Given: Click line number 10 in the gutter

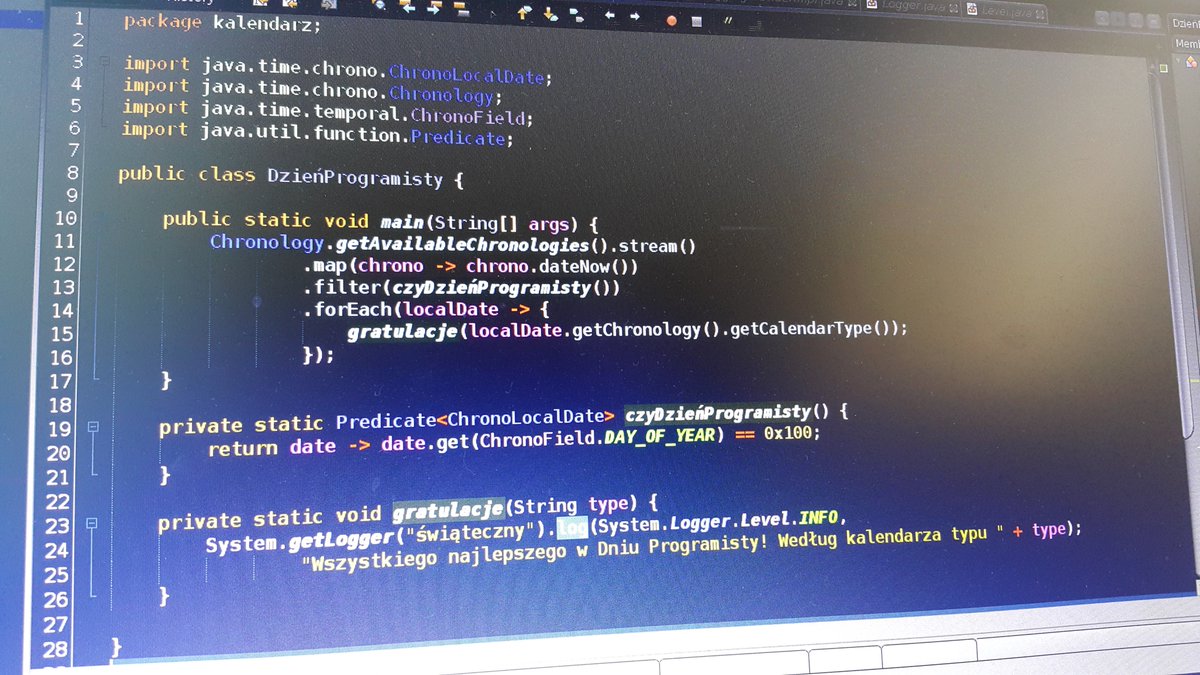Looking at the screenshot, I should [x=65, y=218].
